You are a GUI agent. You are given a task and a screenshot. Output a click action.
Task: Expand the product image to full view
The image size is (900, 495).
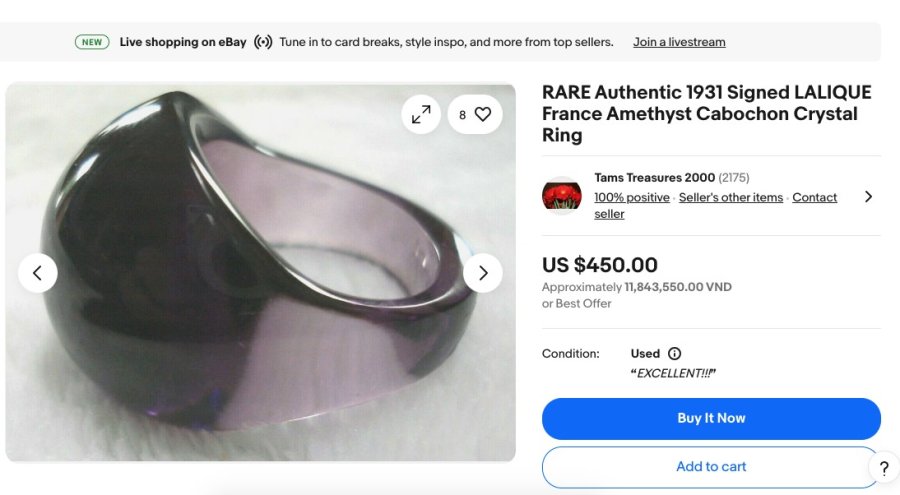coord(421,114)
